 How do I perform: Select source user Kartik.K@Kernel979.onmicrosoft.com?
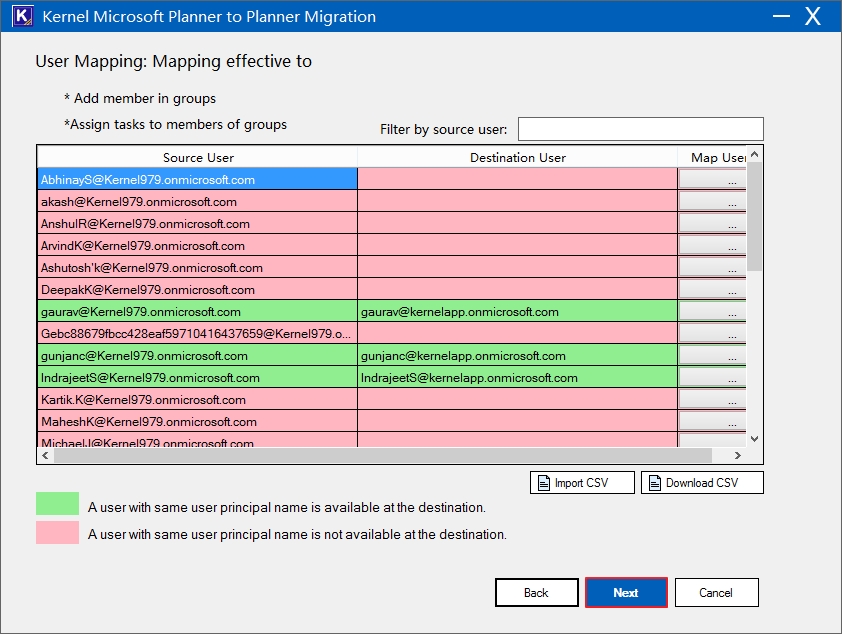coord(198,399)
